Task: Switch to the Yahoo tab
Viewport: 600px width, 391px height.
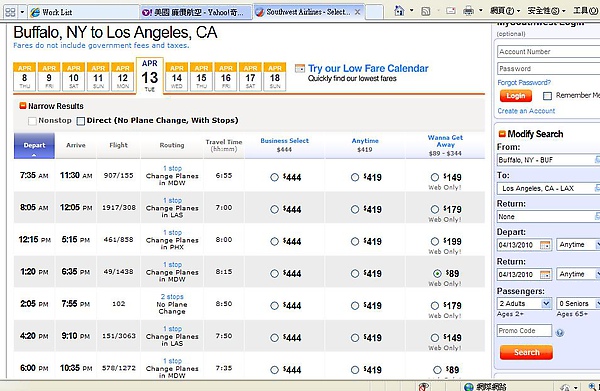Action: tap(195, 12)
